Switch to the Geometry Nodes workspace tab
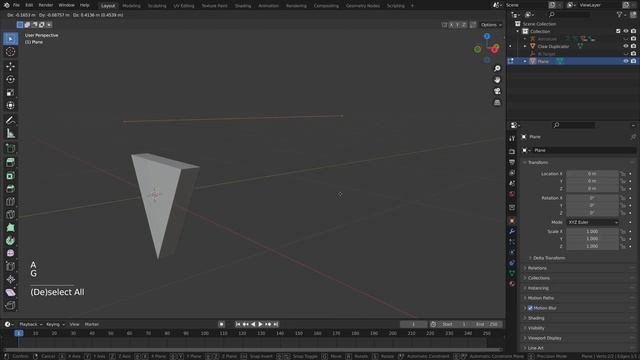The image size is (640, 360). click(362, 6)
